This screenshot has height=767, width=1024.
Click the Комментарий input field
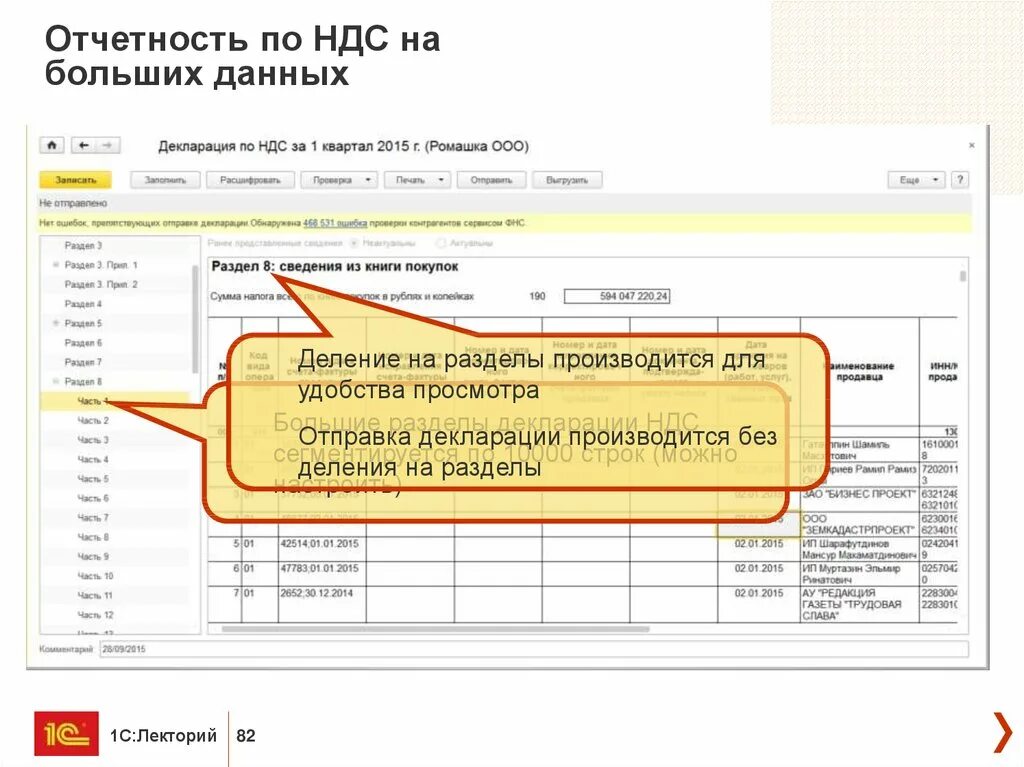534,649
